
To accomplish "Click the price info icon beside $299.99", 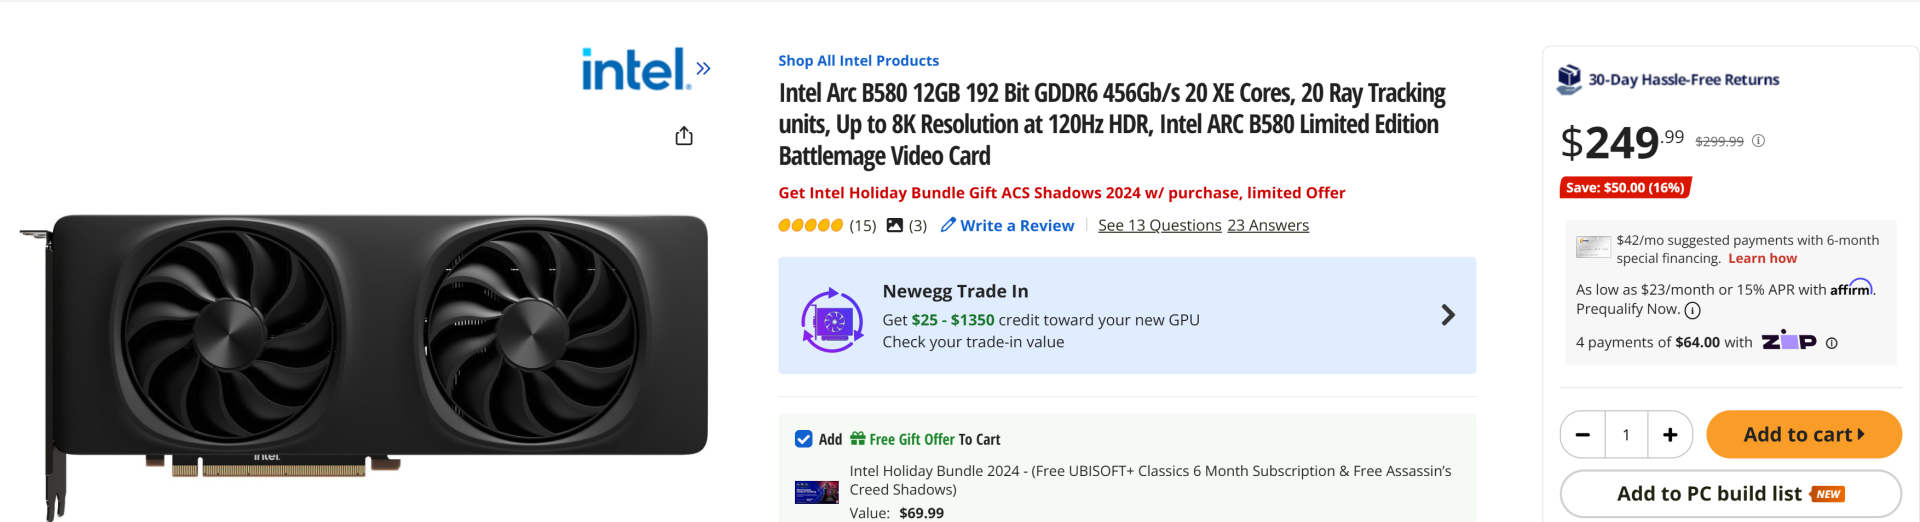I will click(1758, 141).
